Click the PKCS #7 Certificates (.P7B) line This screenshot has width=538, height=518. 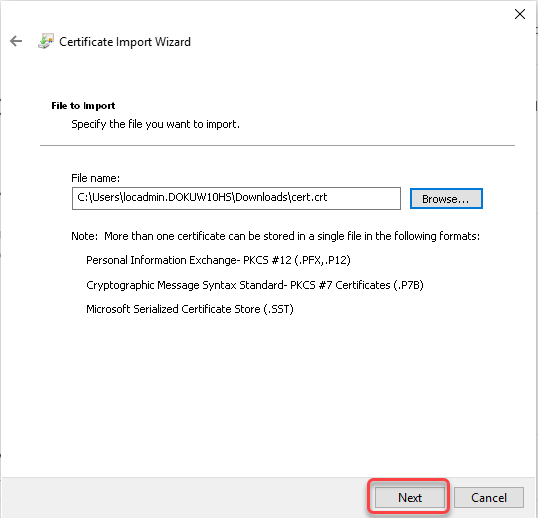(x=255, y=285)
